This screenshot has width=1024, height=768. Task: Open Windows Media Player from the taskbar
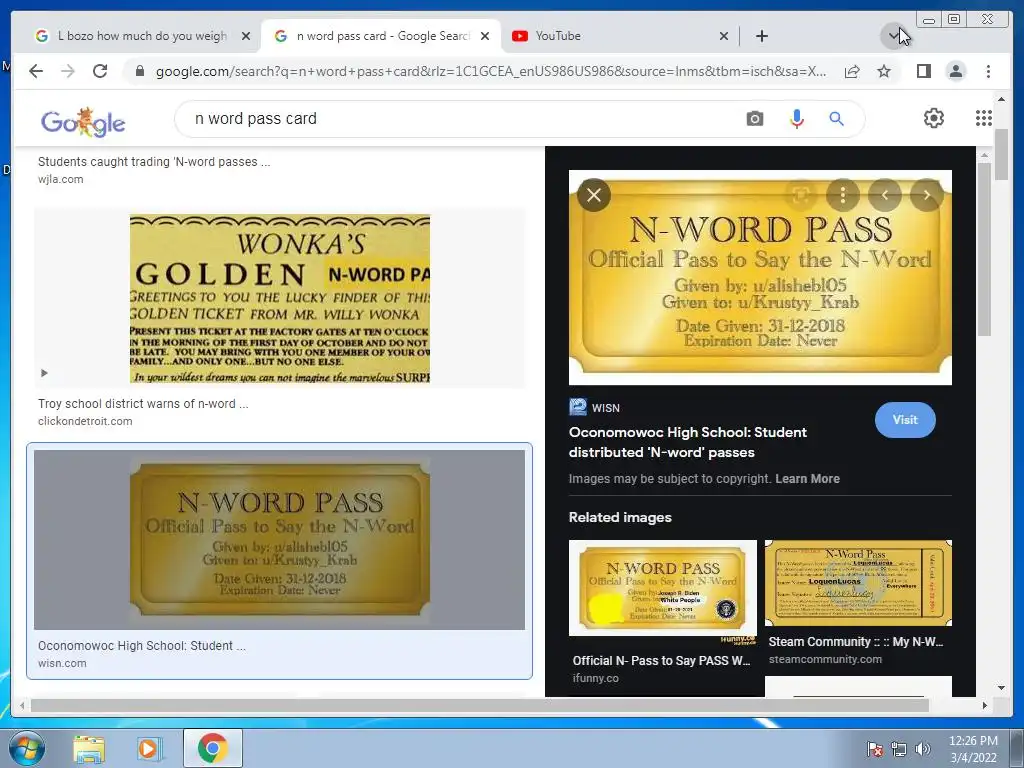(x=148, y=749)
